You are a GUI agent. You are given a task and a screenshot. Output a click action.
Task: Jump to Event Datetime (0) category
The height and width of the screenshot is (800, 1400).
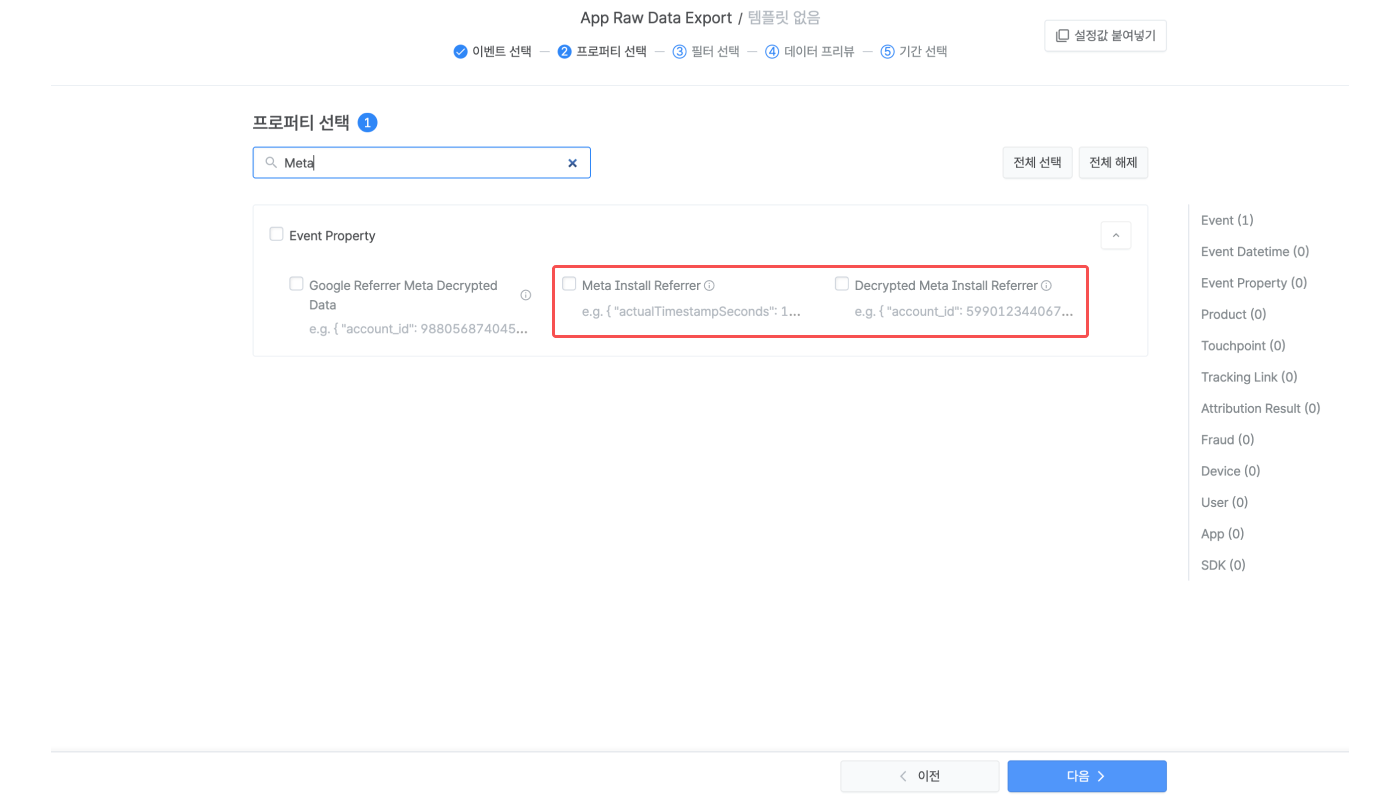(x=1255, y=252)
